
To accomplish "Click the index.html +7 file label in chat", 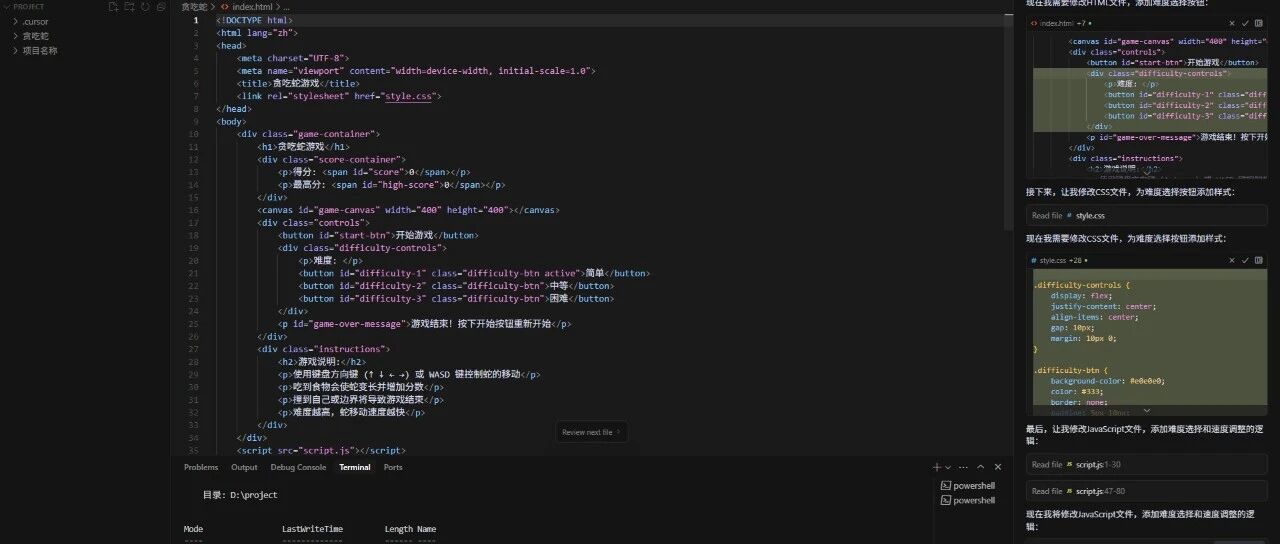I will pos(1061,22).
